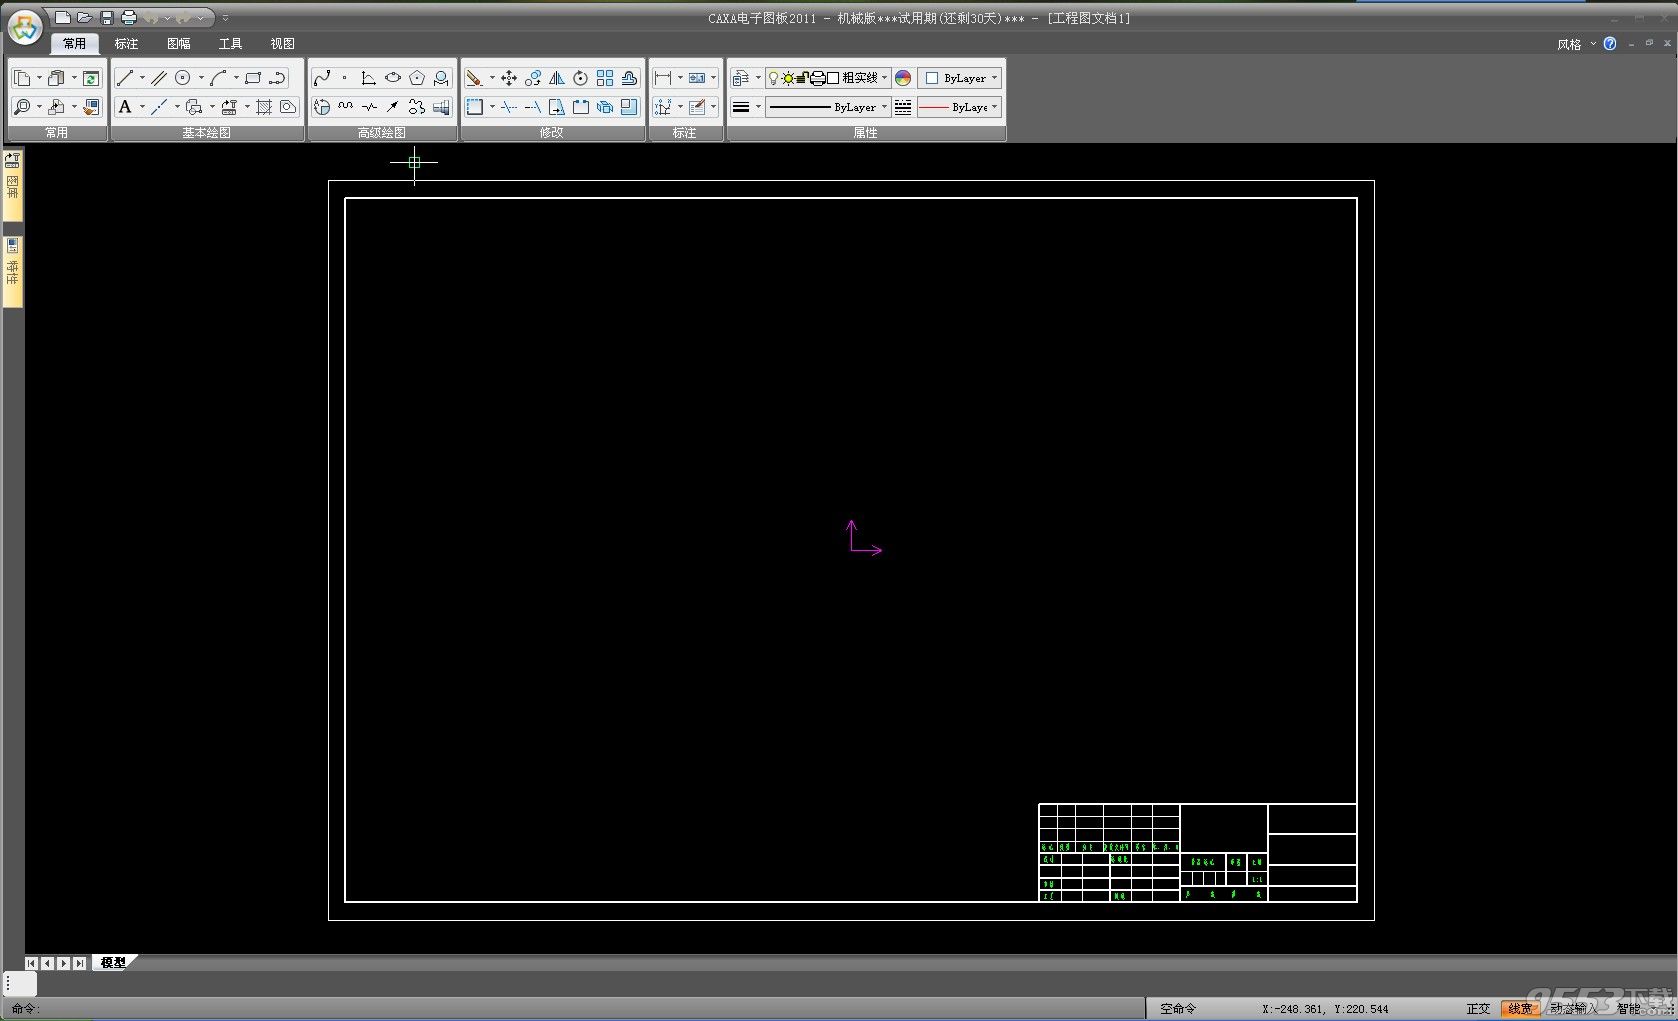Click the linetype settings dashed icon

(903, 107)
